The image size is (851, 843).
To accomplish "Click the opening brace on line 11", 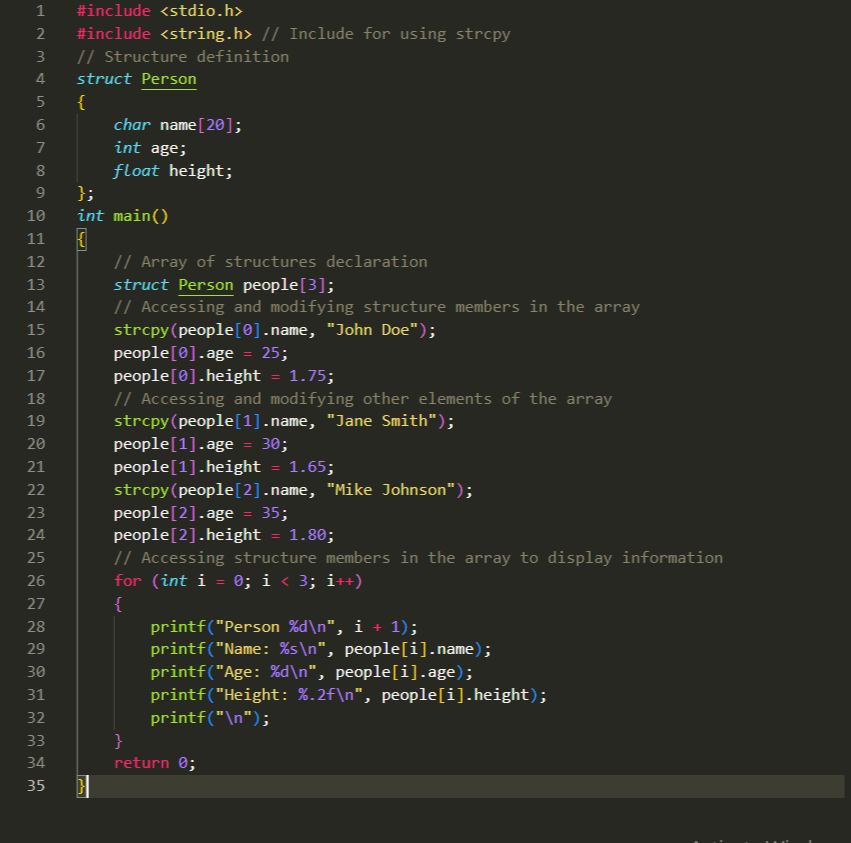I will tap(82, 239).
